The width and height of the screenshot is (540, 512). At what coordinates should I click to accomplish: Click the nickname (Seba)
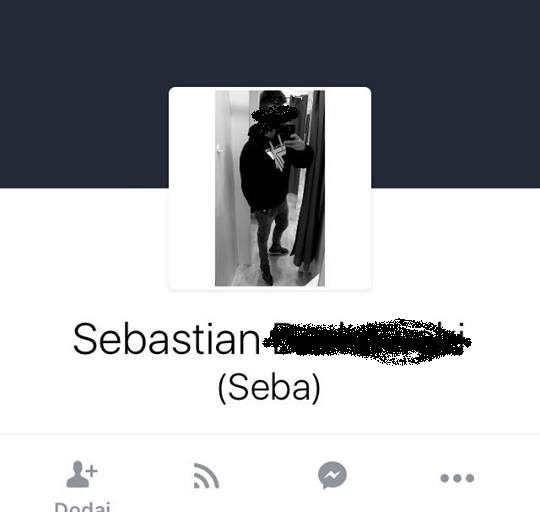269,388
